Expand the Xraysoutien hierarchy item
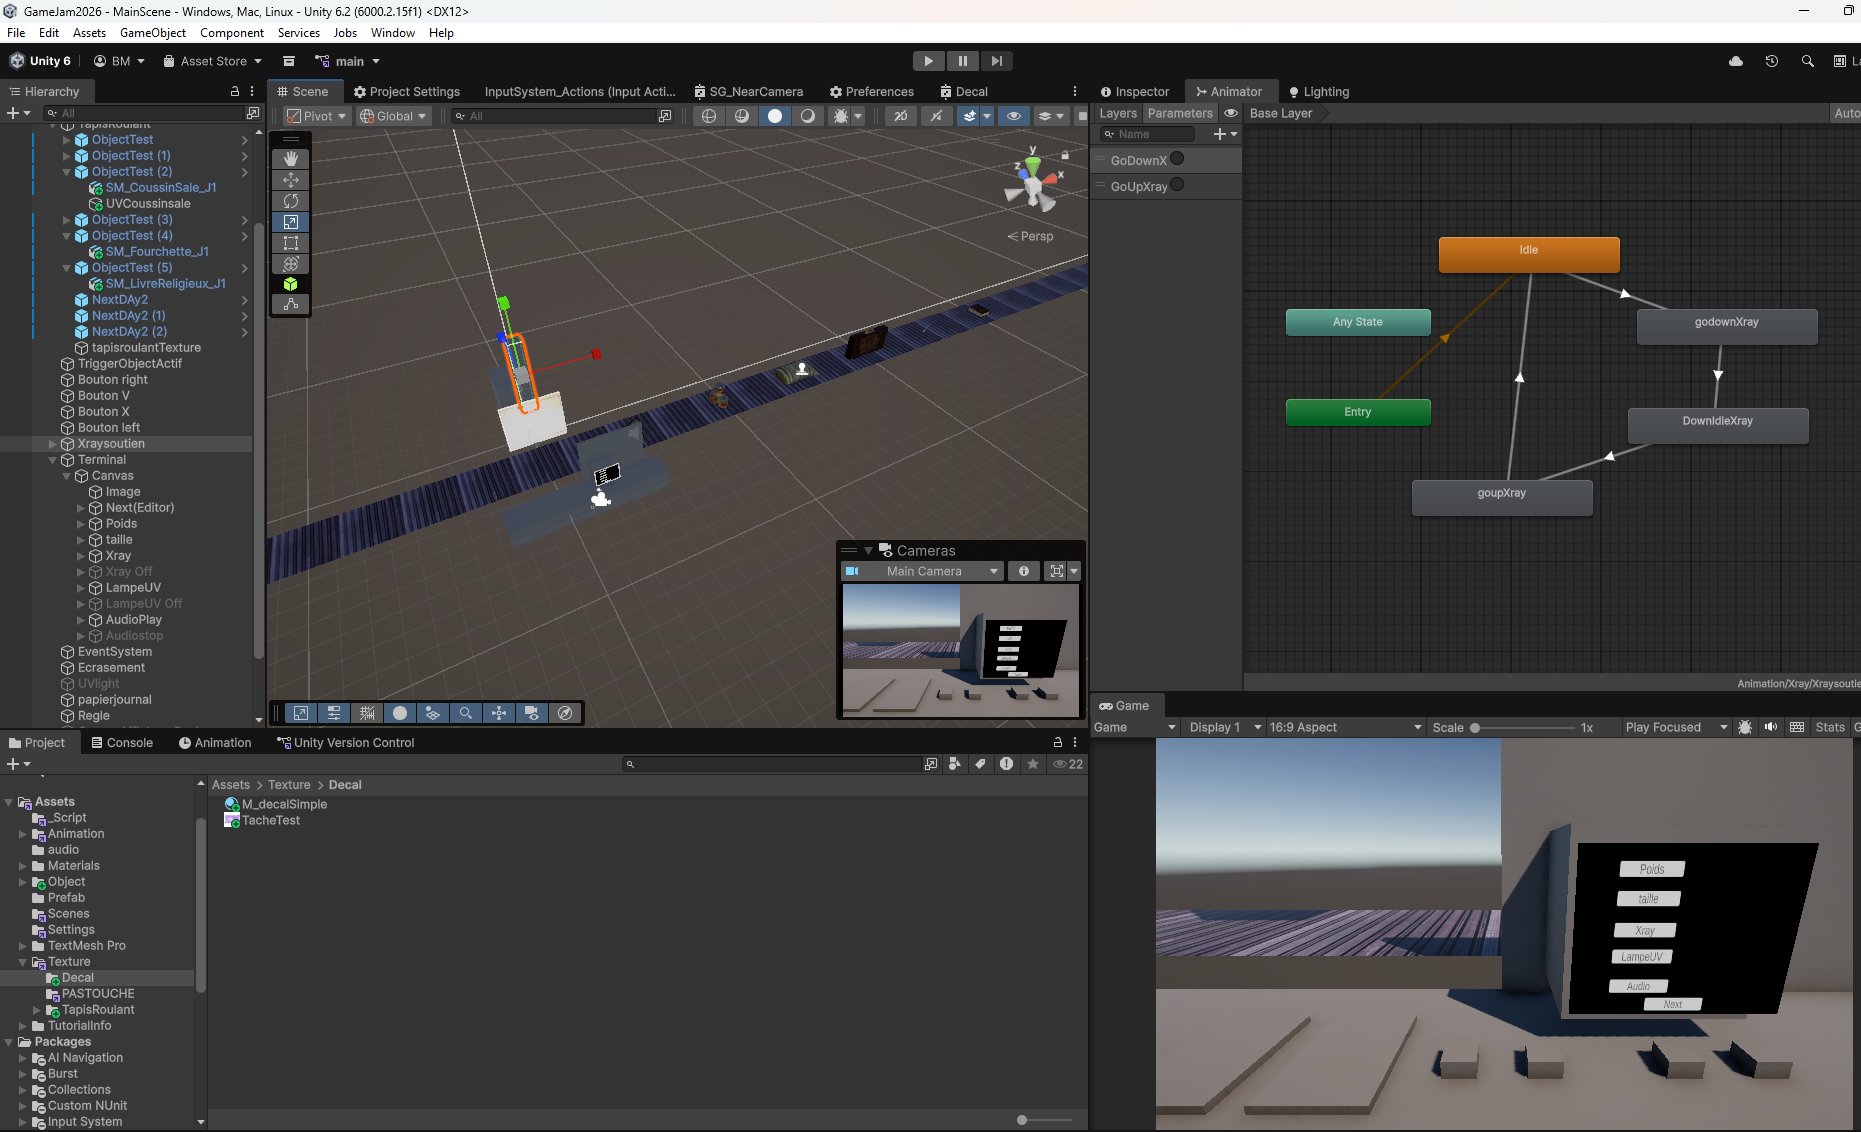The image size is (1861, 1132). pos(53,444)
